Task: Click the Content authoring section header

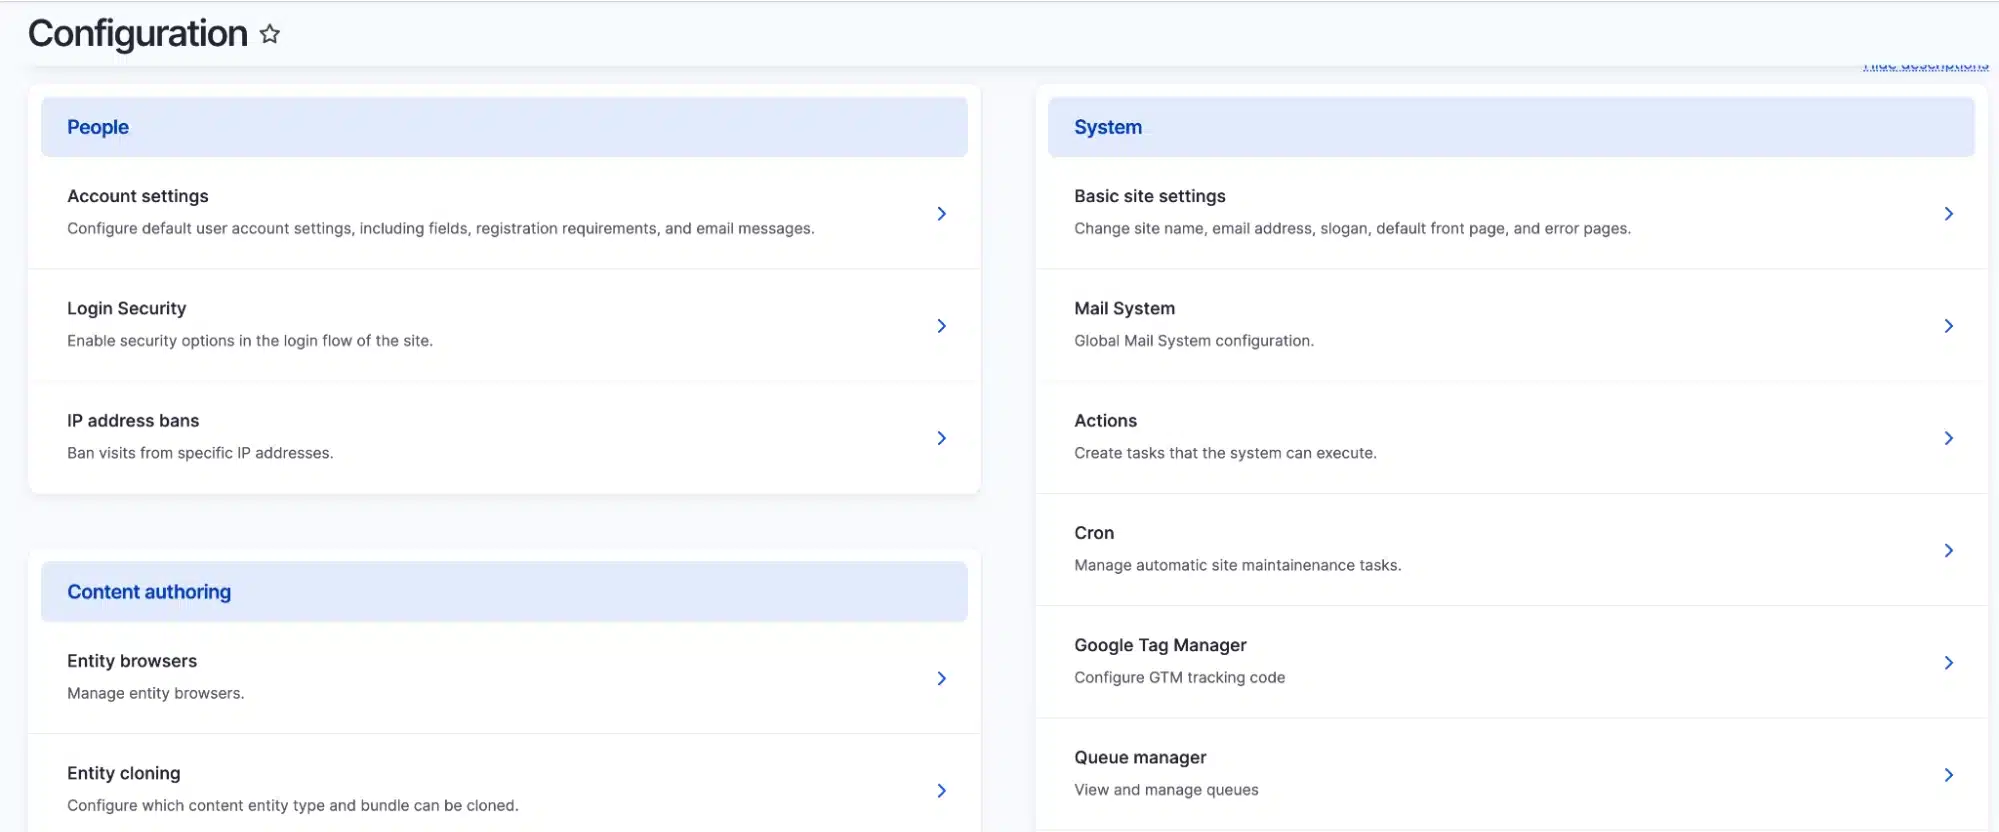Action: pyautogui.click(x=504, y=592)
